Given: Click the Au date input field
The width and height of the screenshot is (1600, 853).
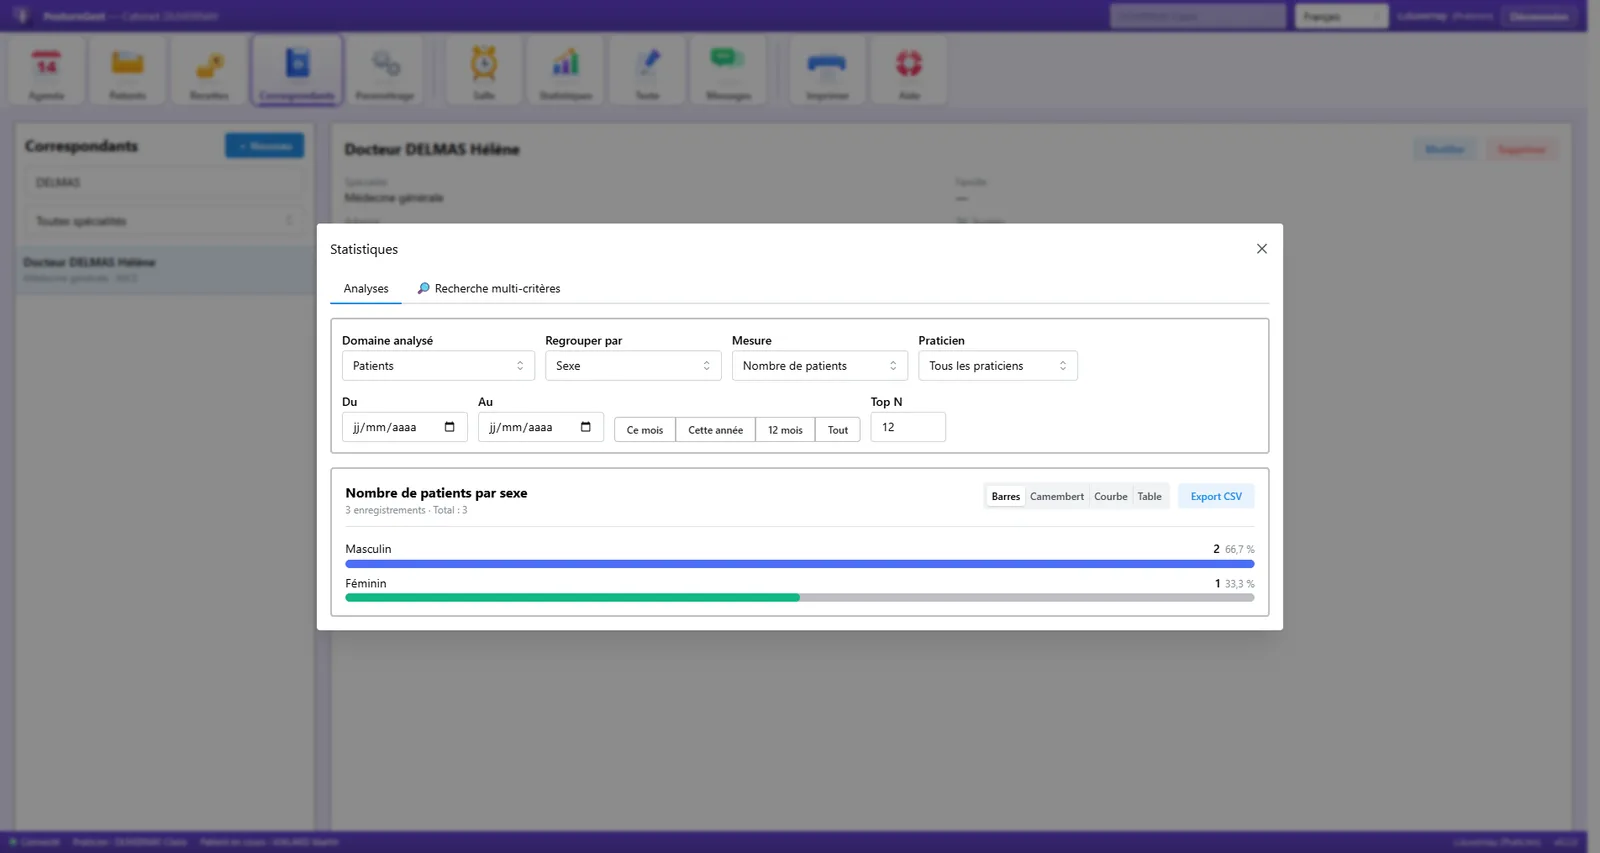Looking at the screenshot, I should pos(540,427).
